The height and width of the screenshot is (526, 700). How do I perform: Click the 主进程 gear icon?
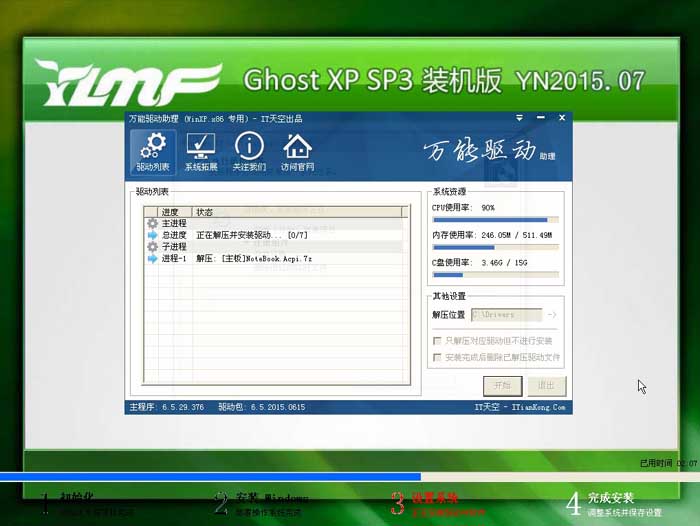point(153,223)
